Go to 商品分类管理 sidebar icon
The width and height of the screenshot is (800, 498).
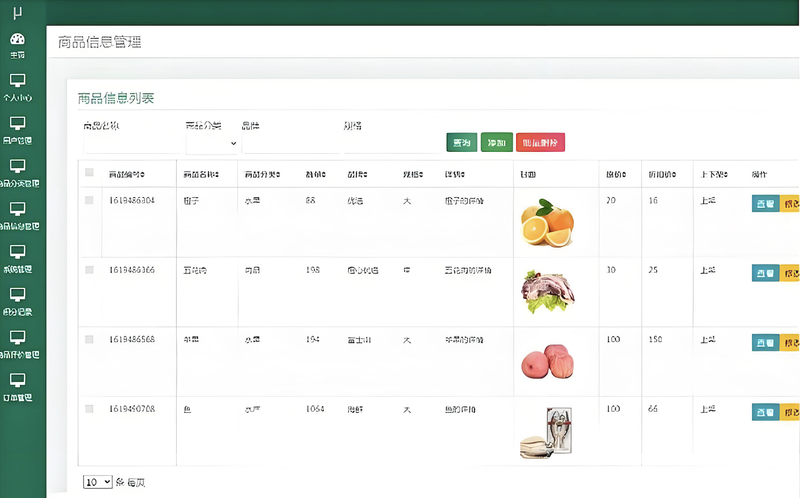[17, 167]
